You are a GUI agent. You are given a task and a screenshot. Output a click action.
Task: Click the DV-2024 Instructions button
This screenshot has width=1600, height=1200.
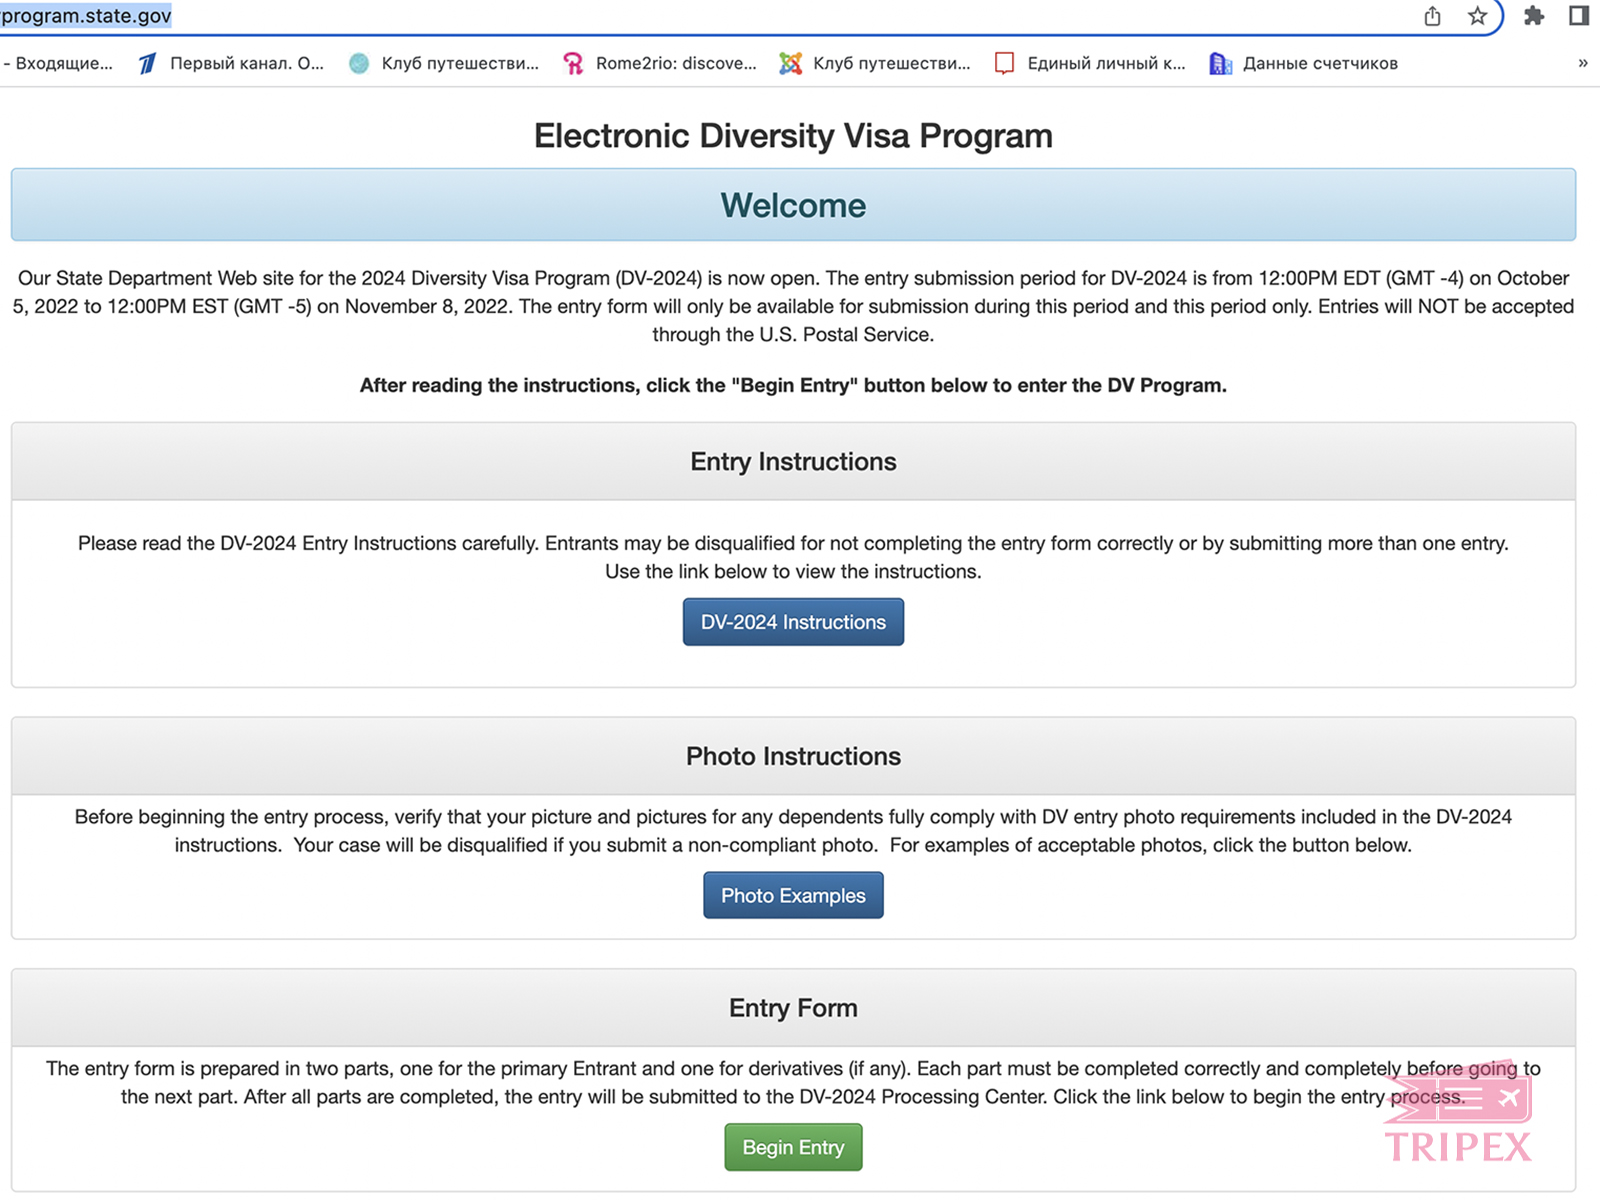pos(793,622)
